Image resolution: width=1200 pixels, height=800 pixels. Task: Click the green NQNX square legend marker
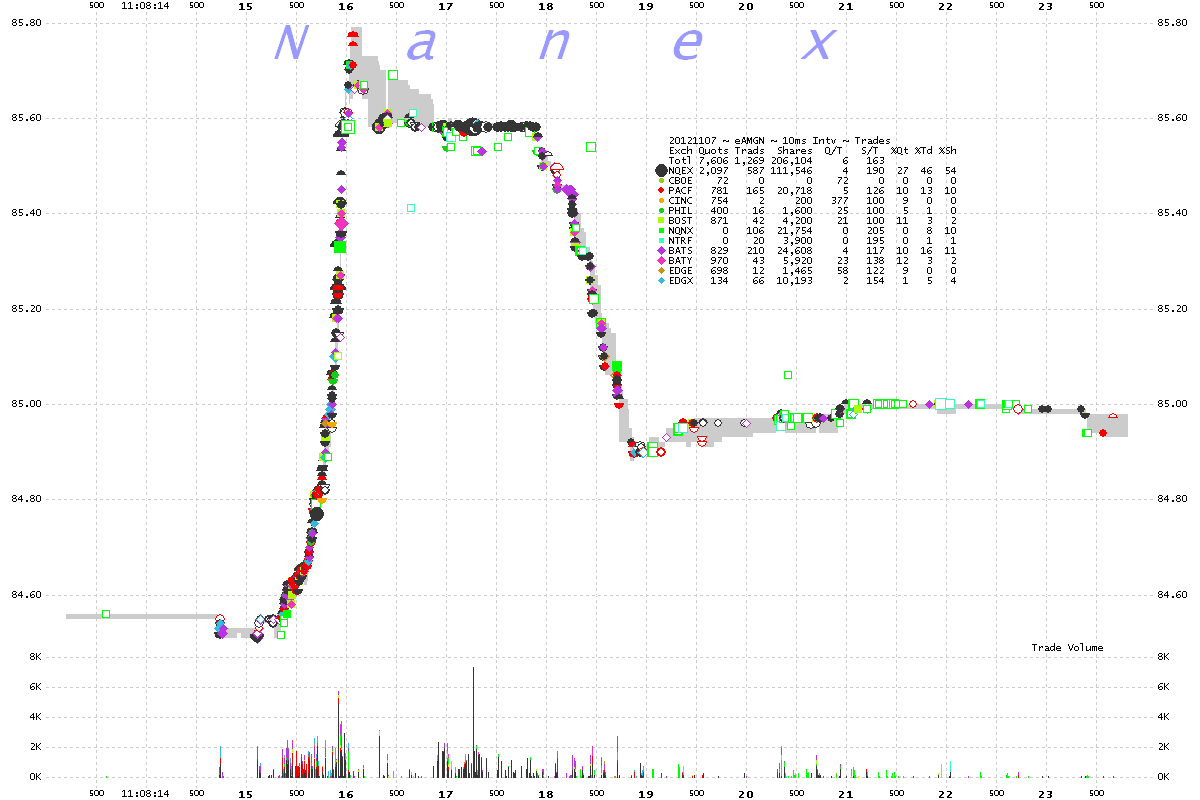[x=660, y=230]
